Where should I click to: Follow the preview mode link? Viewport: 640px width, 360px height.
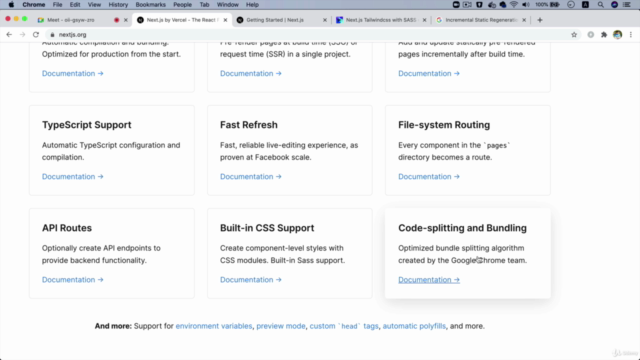click(x=281, y=326)
